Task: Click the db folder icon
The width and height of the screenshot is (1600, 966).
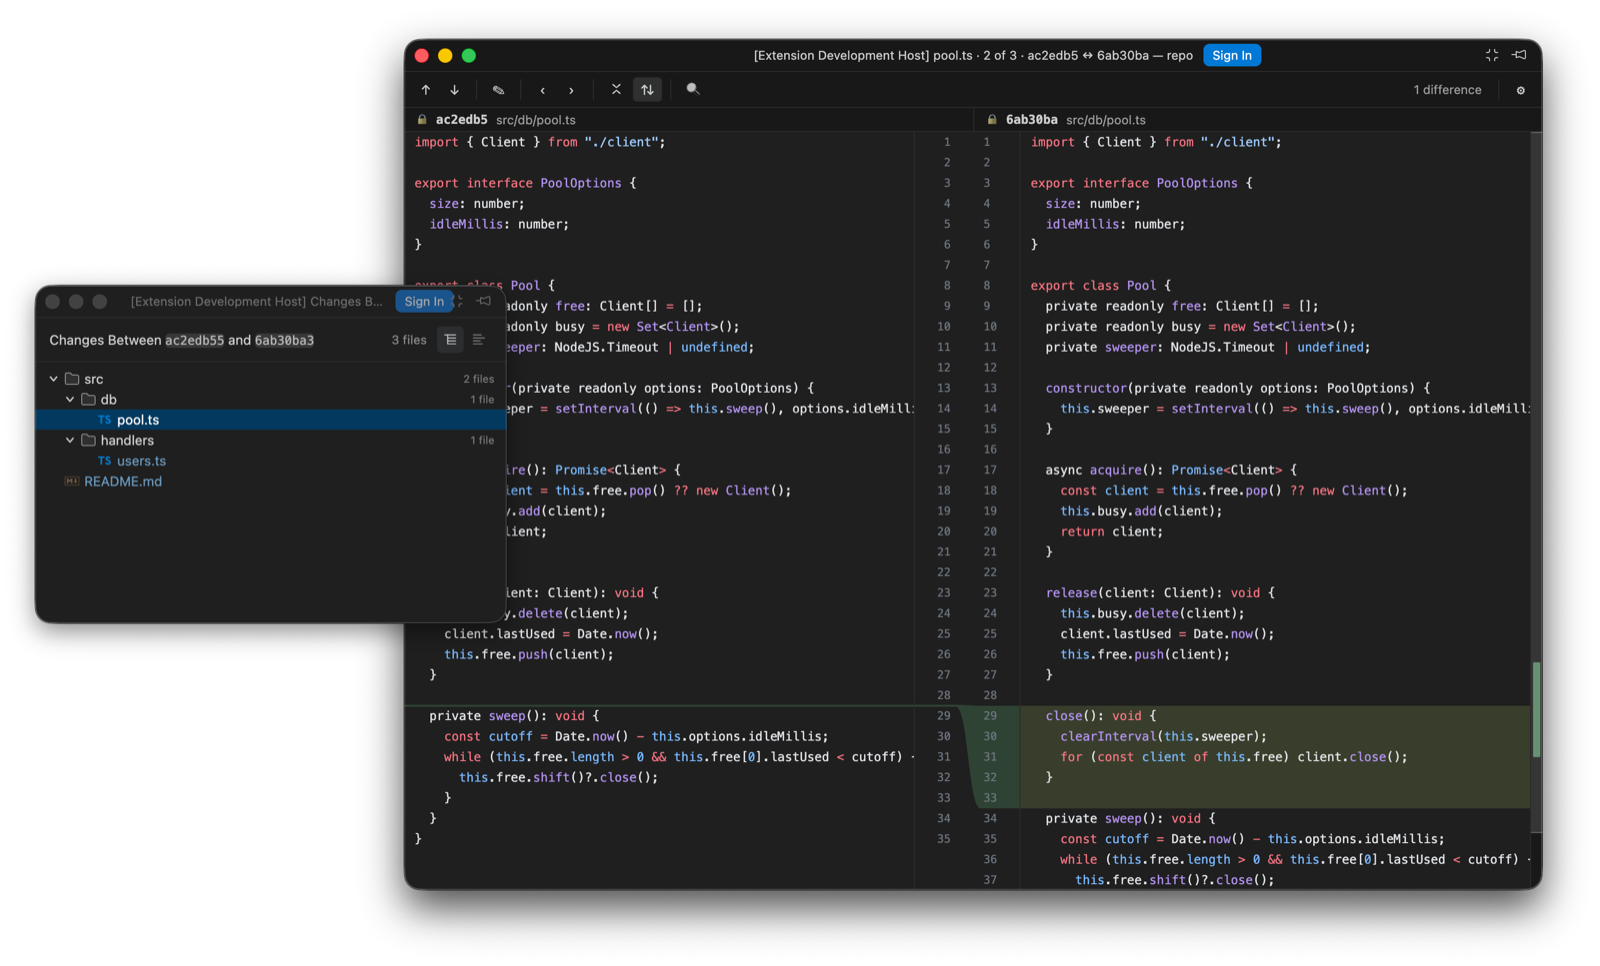Action: (x=88, y=399)
